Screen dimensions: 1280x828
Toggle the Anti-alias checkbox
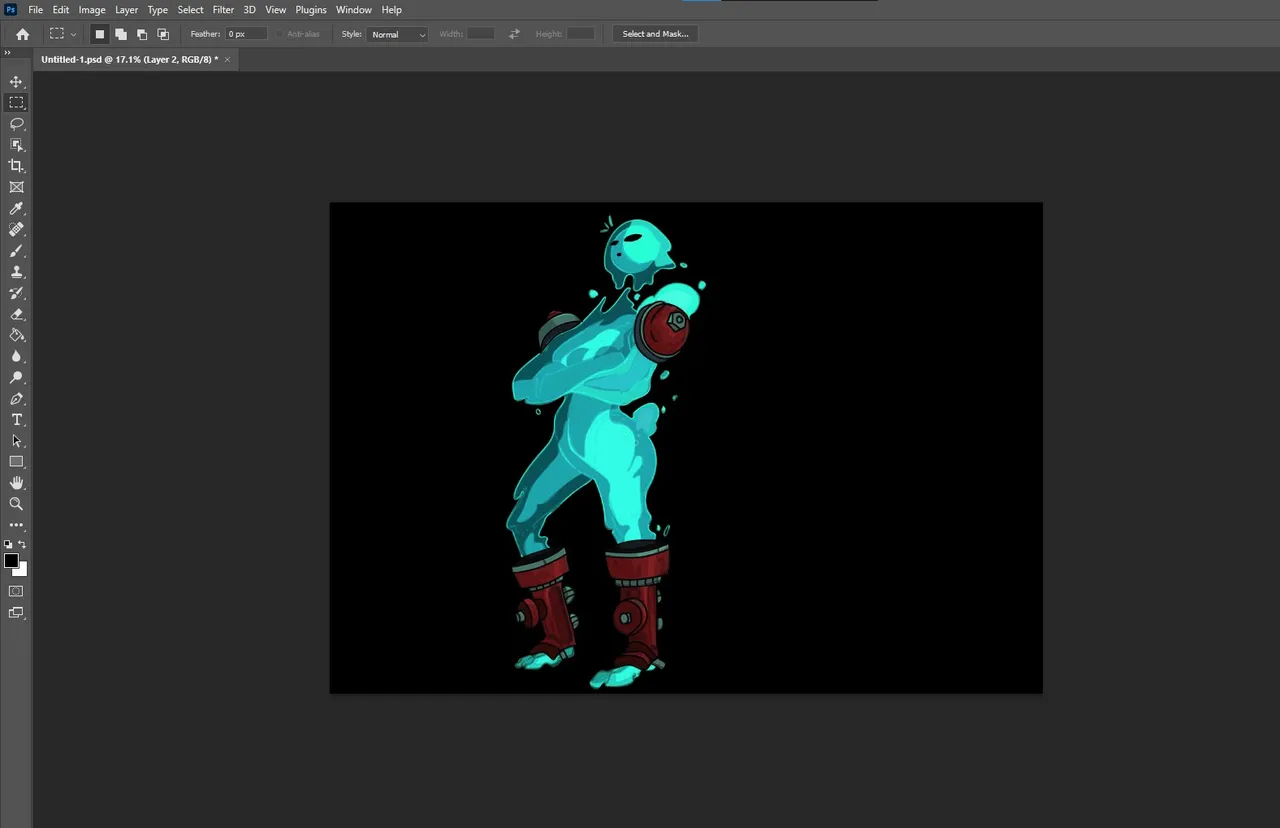(x=281, y=34)
